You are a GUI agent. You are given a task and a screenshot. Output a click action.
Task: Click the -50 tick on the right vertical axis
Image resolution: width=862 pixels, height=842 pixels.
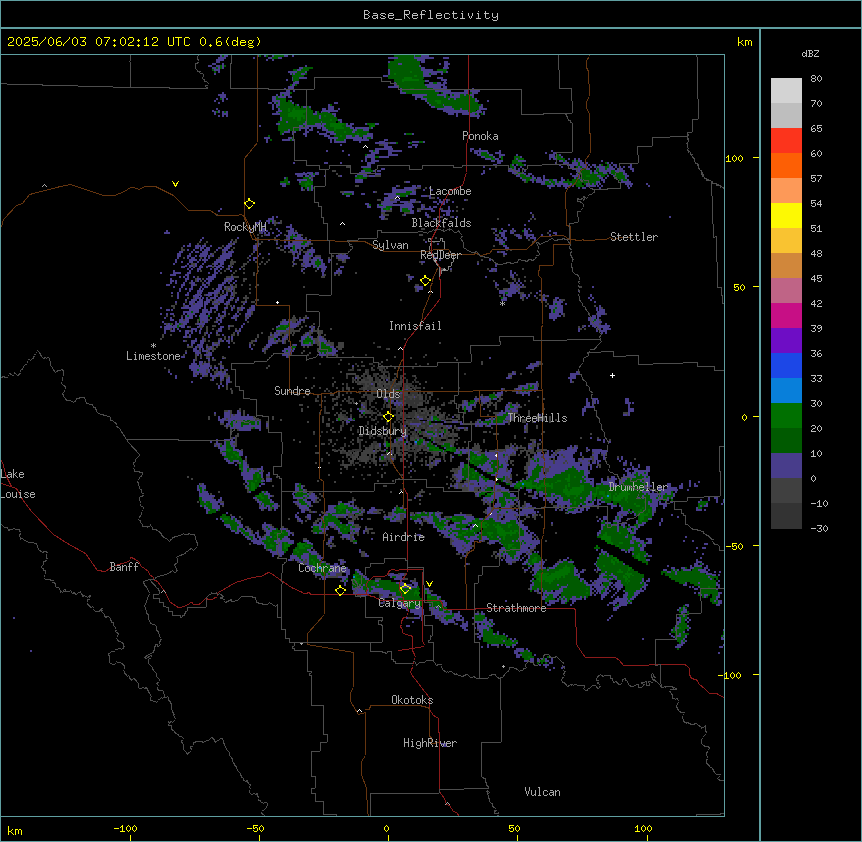pos(735,546)
